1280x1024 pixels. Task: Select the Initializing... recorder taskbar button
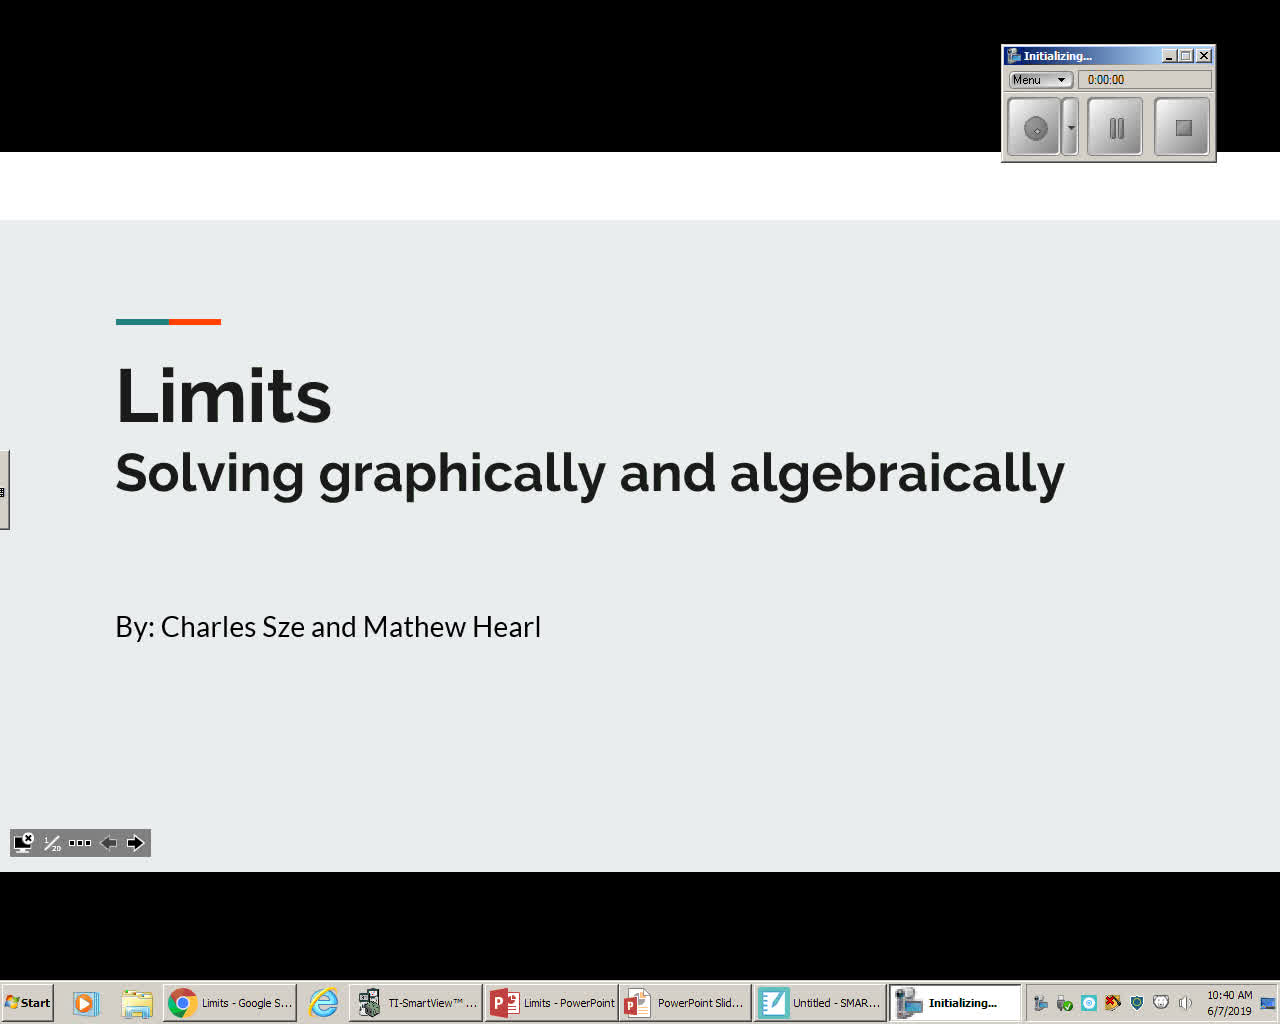click(x=955, y=1003)
